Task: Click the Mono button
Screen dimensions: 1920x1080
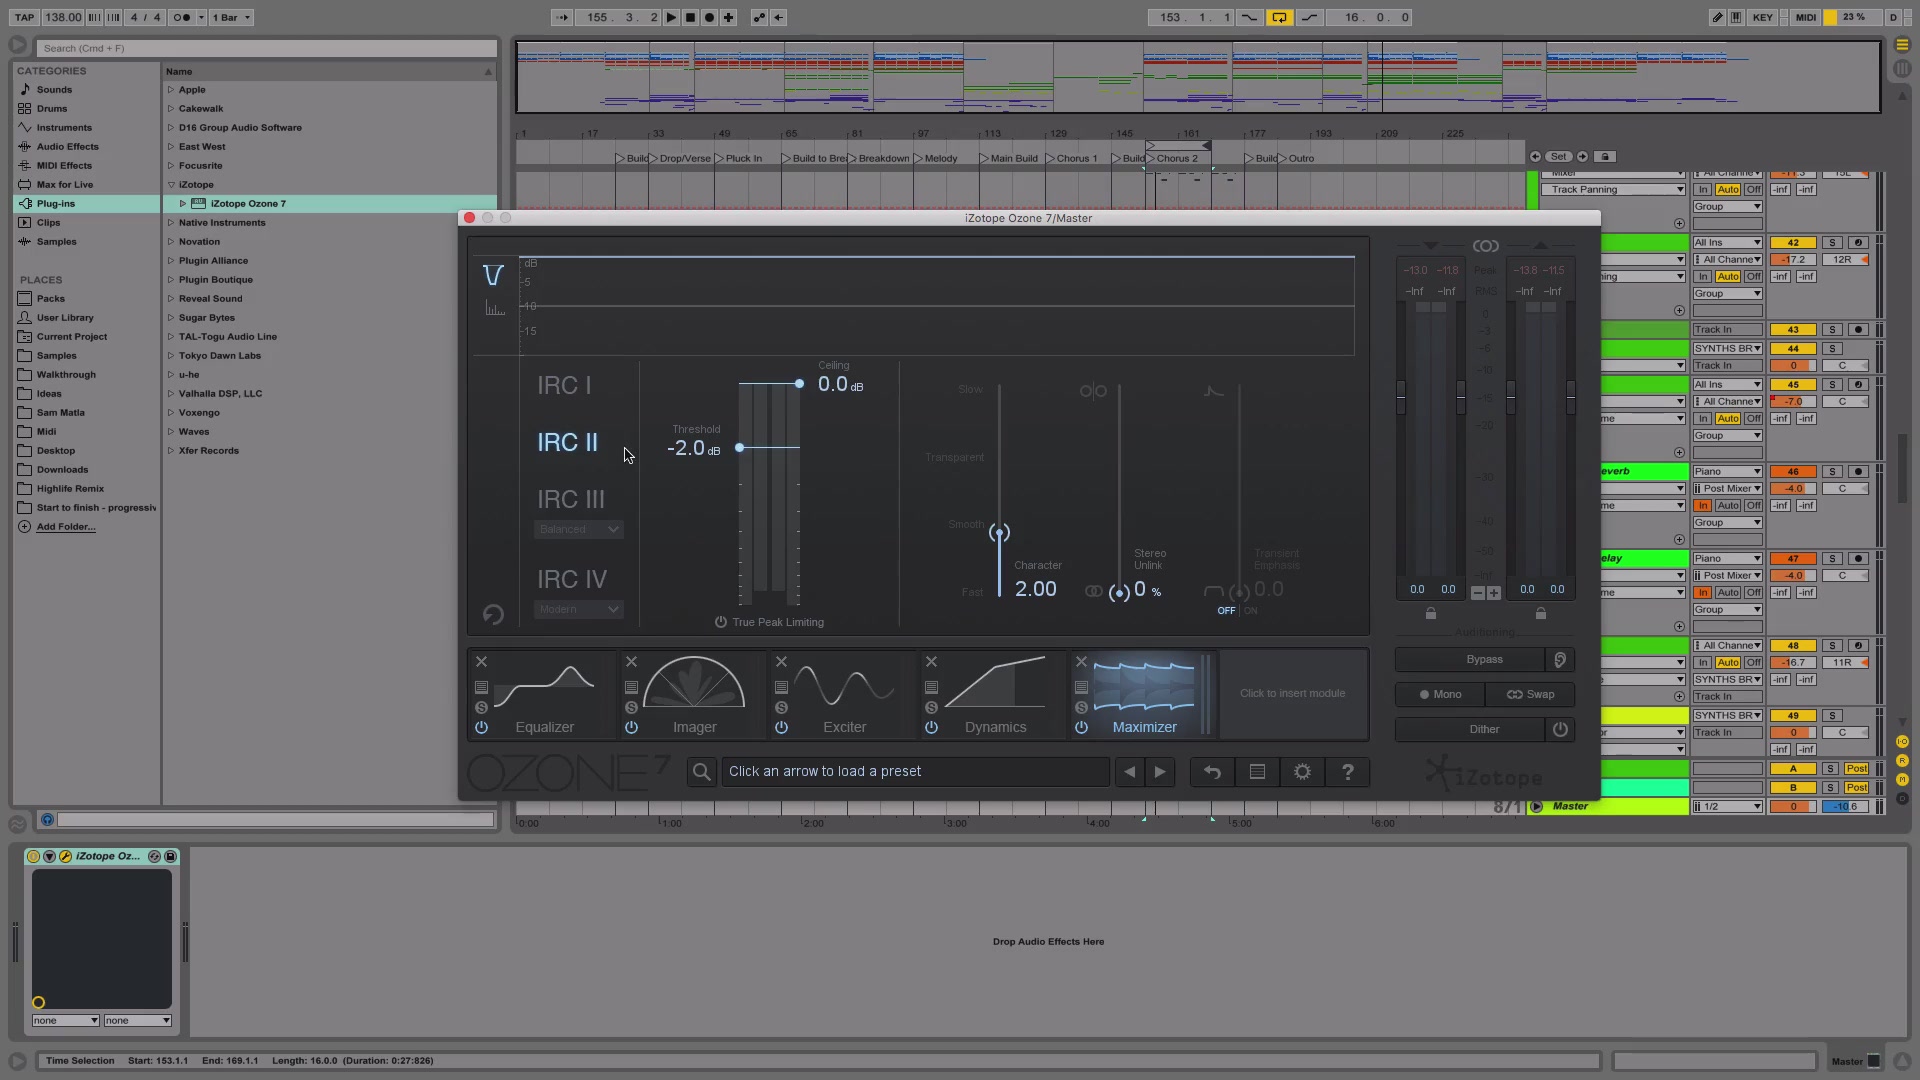Action: tap(1440, 695)
